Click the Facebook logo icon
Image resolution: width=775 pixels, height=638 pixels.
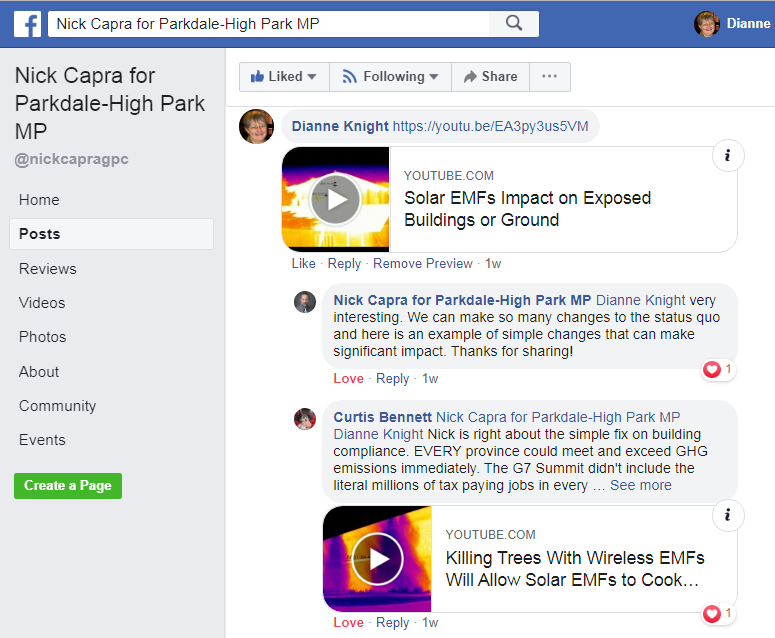click(27, 24)
